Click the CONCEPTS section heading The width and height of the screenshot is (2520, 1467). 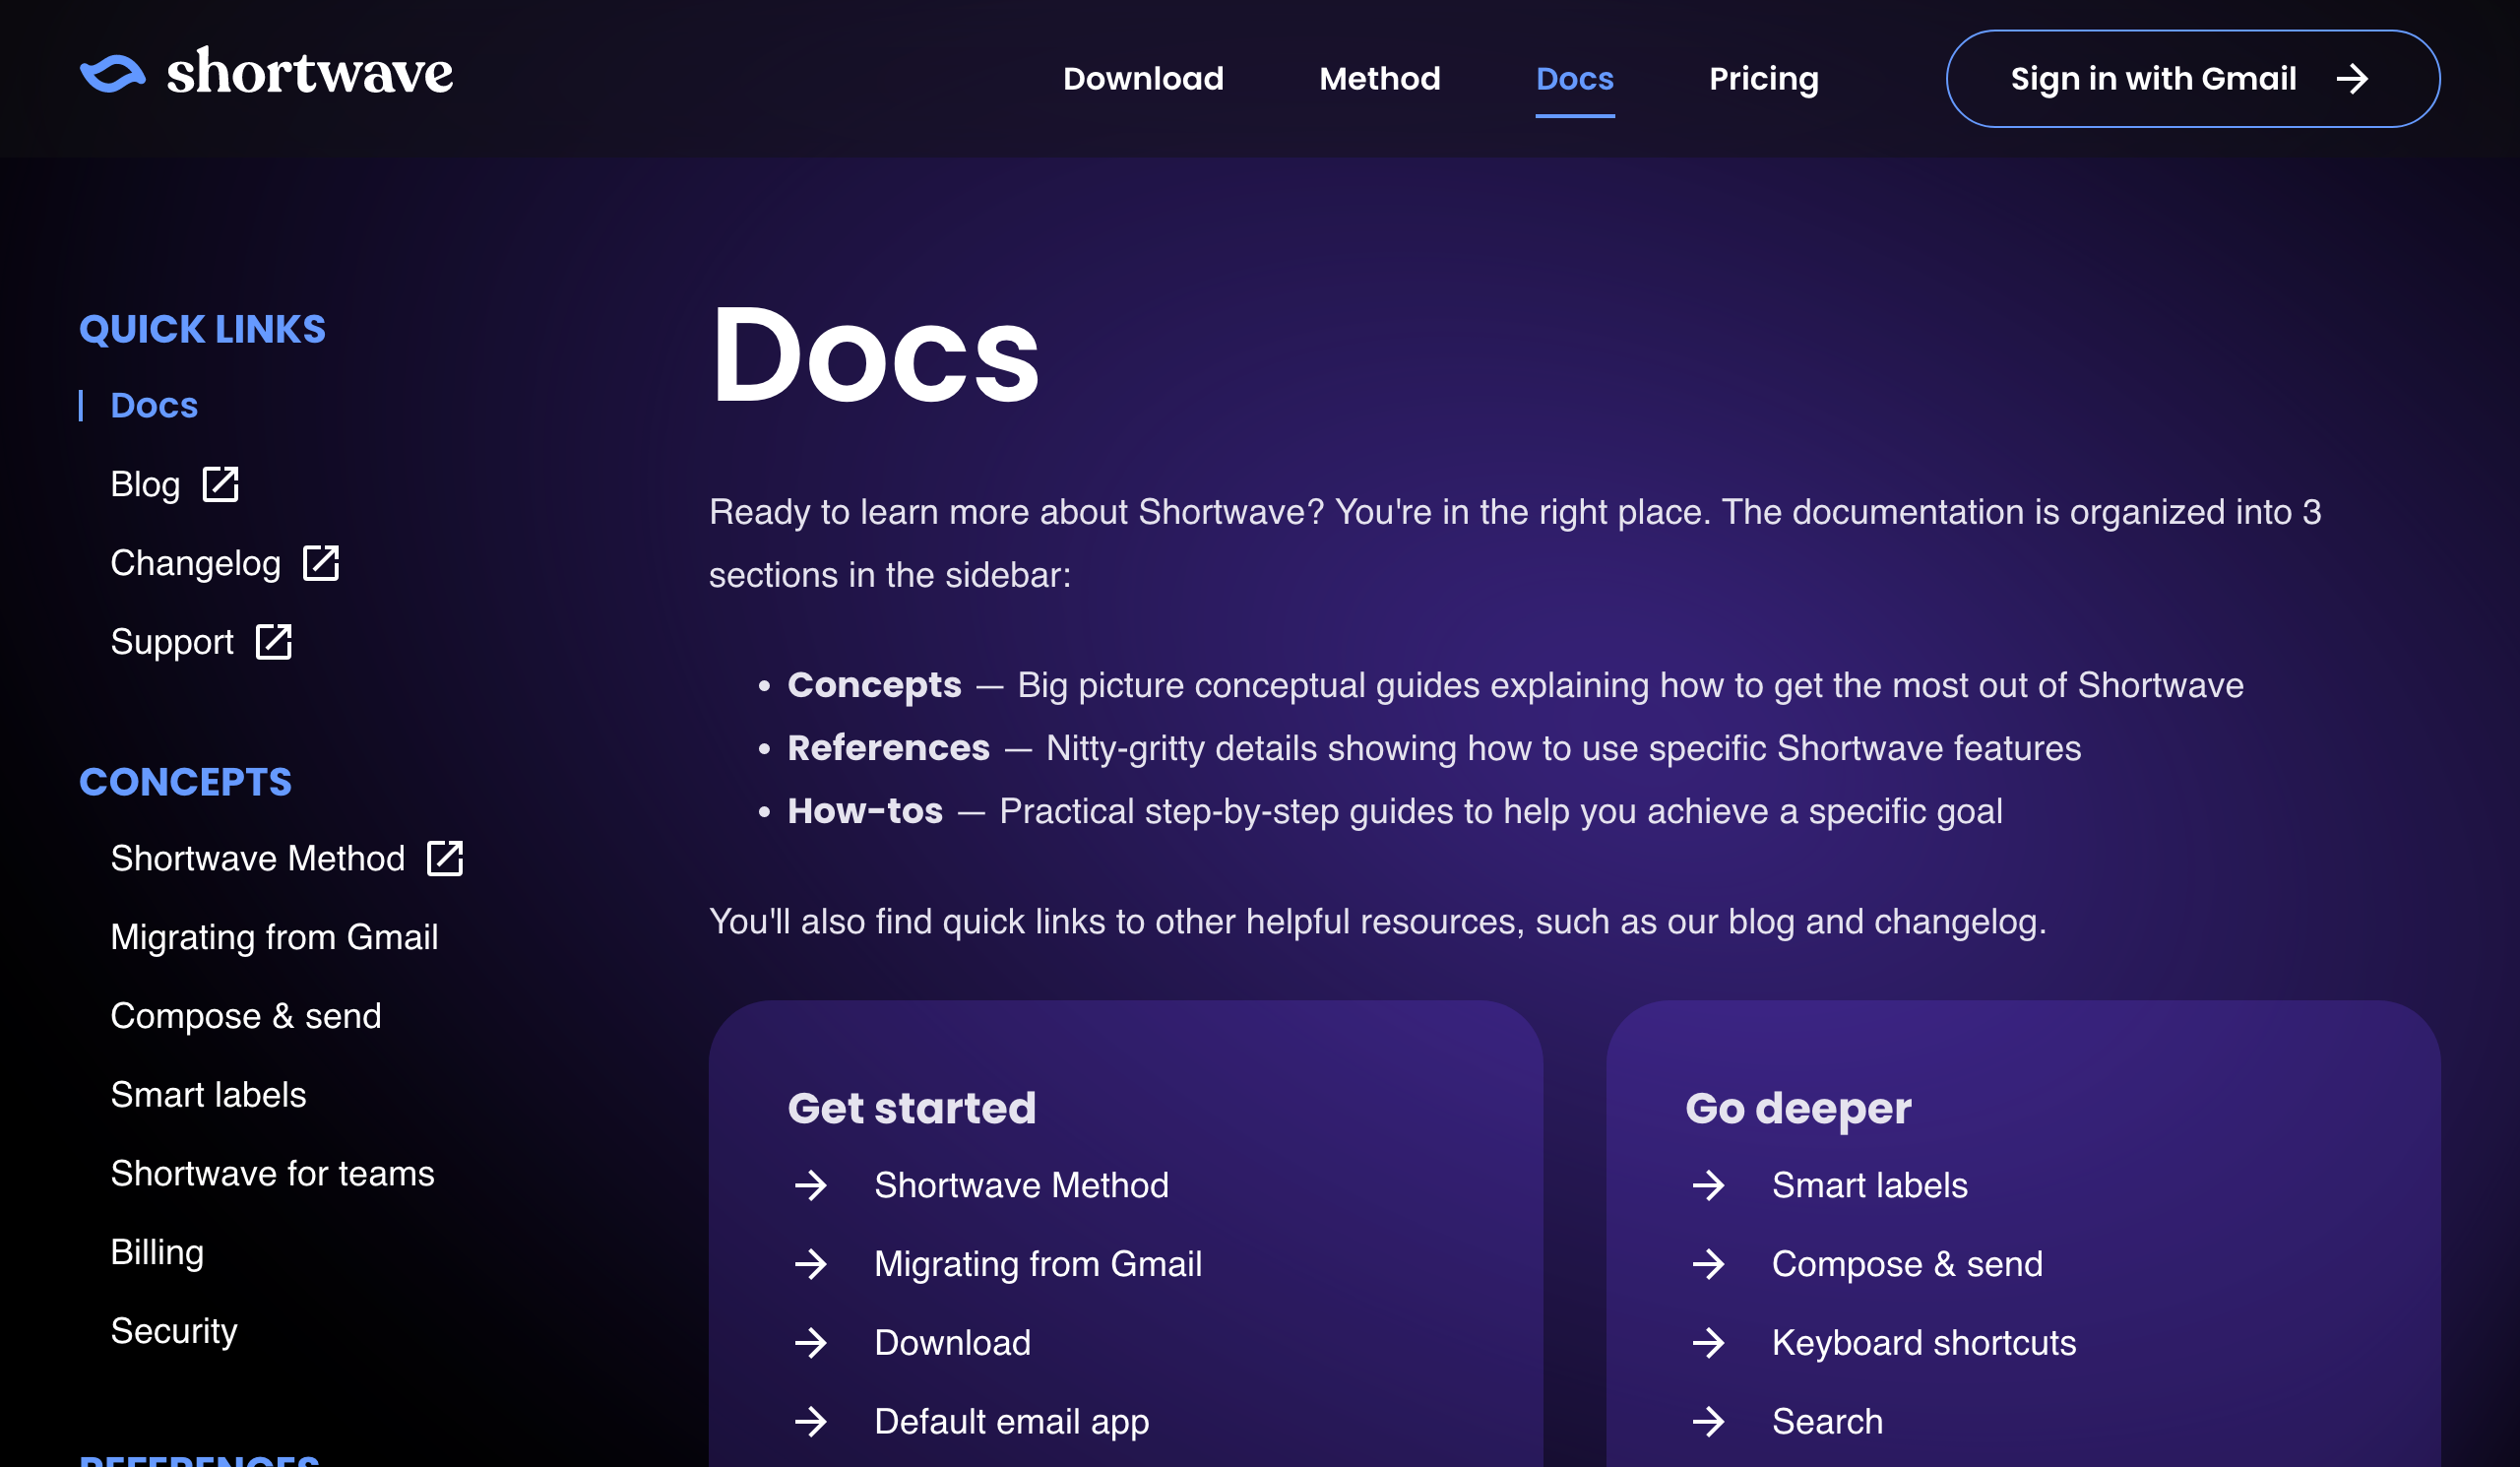pyautogui.click(x=185, y=782)
